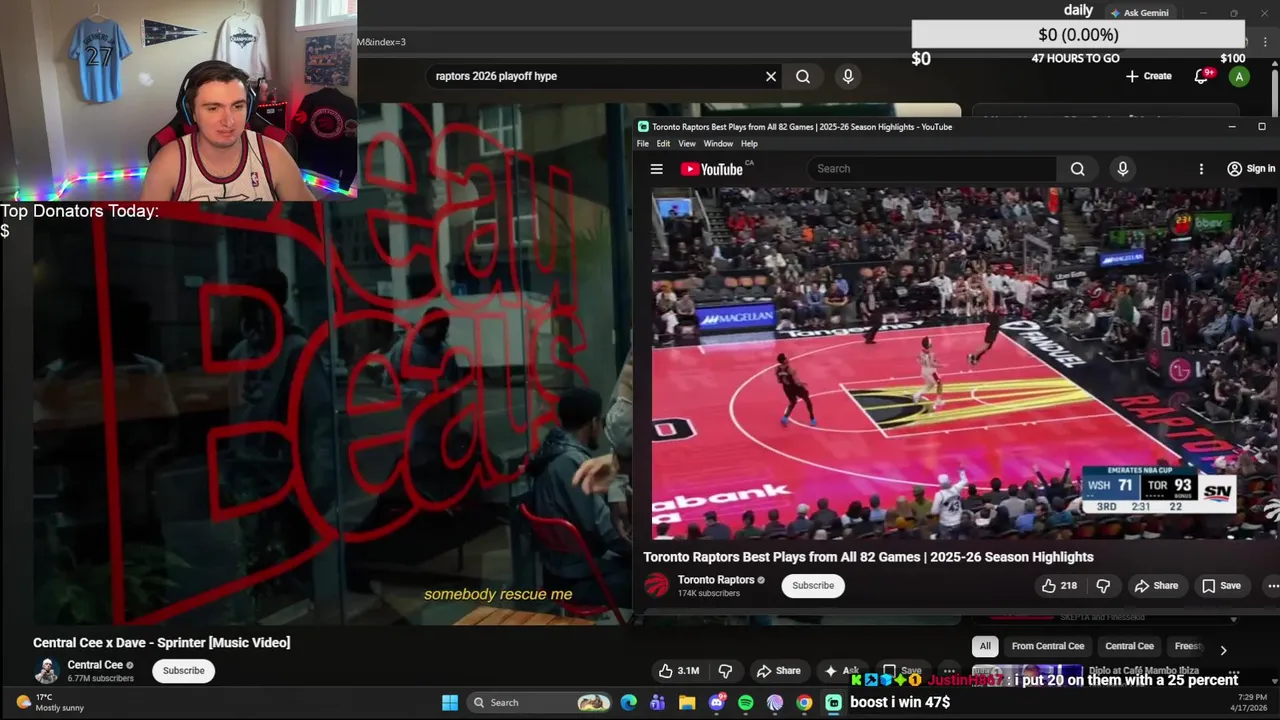Show more filter chips with the right arrow

pos(1222,650)
